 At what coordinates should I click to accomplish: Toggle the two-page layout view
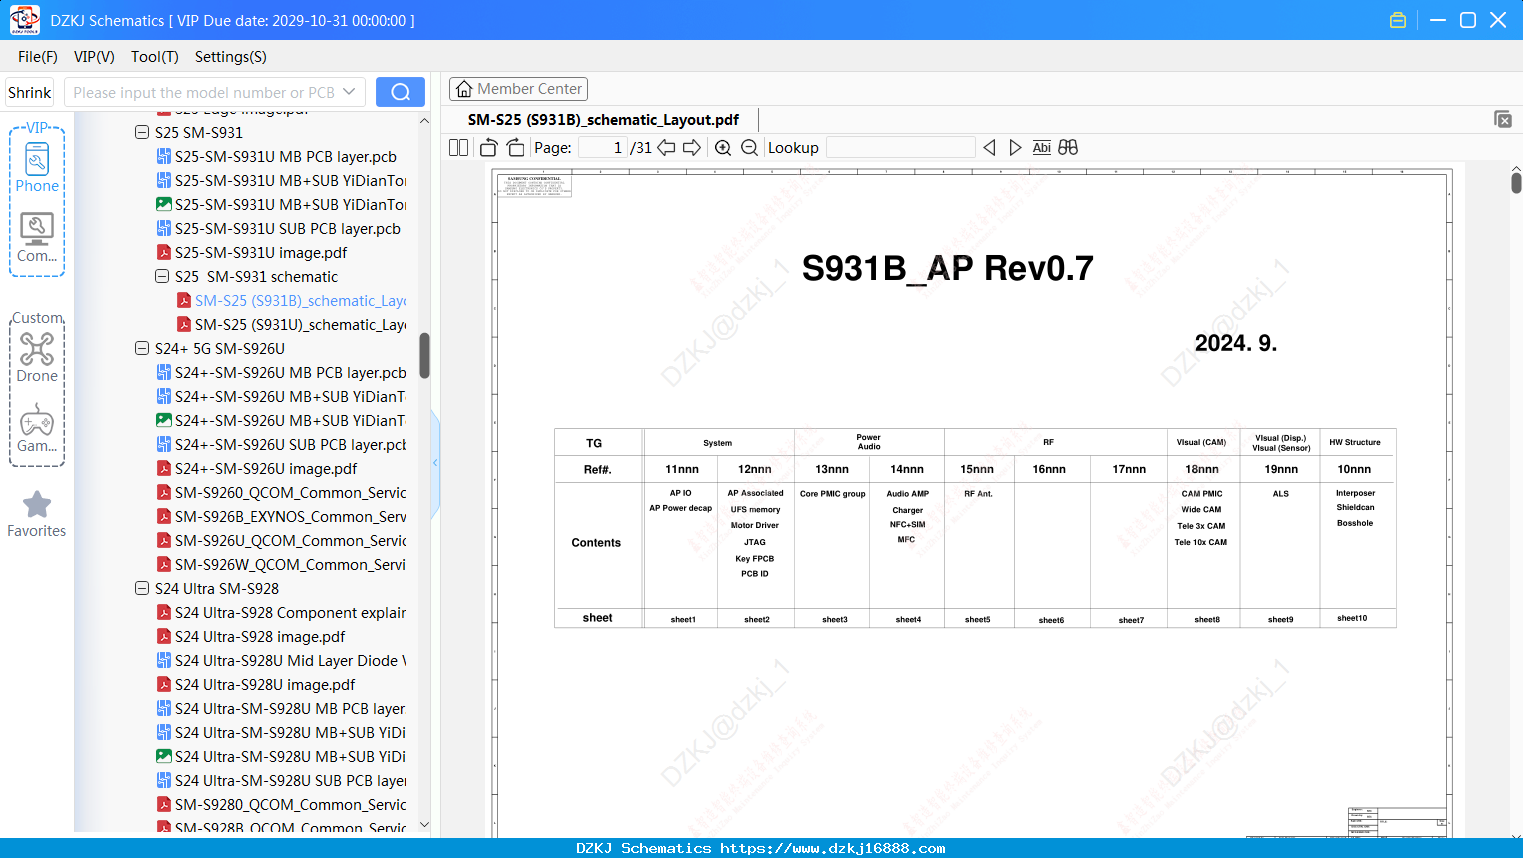point(459,148)
